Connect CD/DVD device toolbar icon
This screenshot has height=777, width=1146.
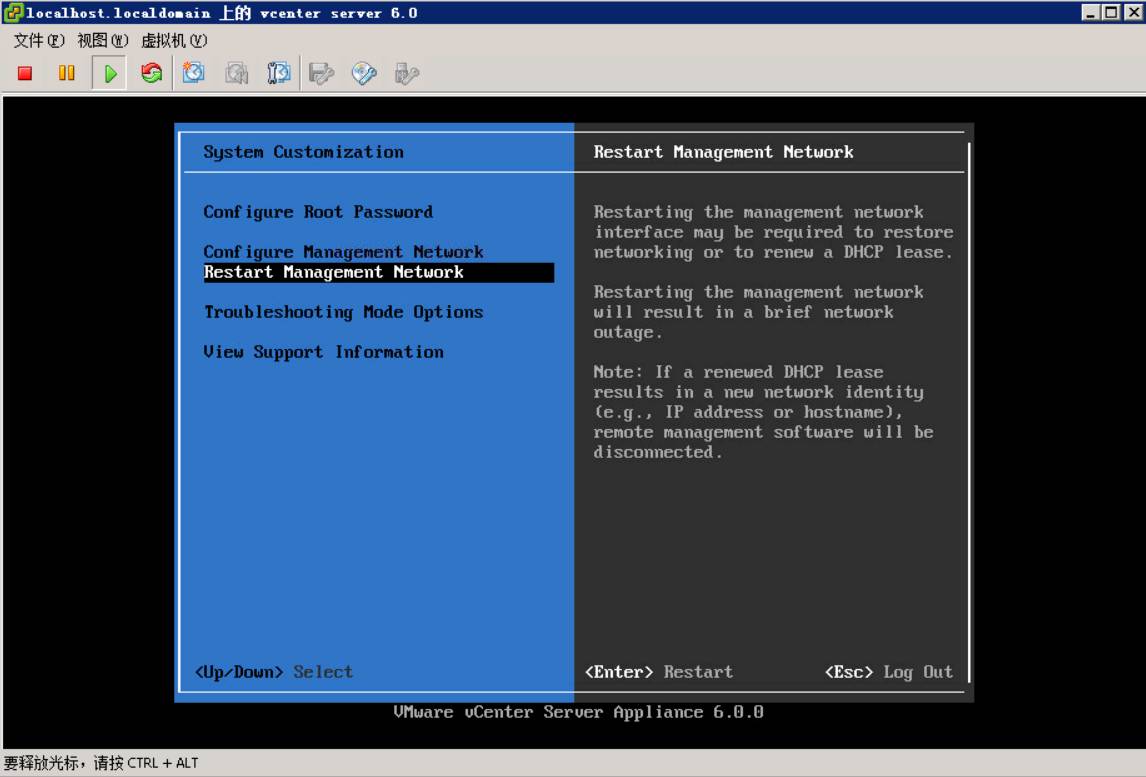point(363,73)
